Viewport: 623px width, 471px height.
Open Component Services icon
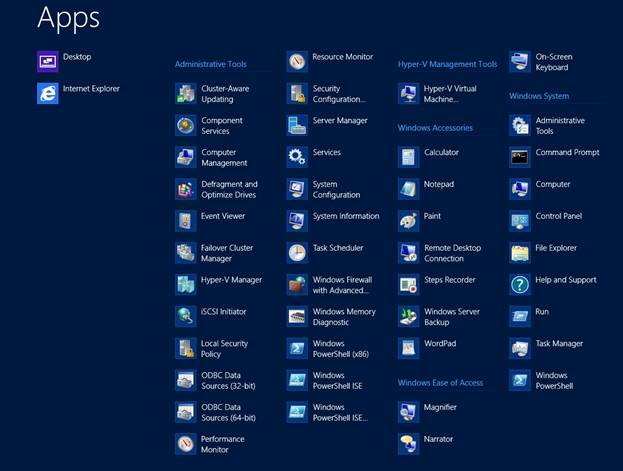click(186, 125)
